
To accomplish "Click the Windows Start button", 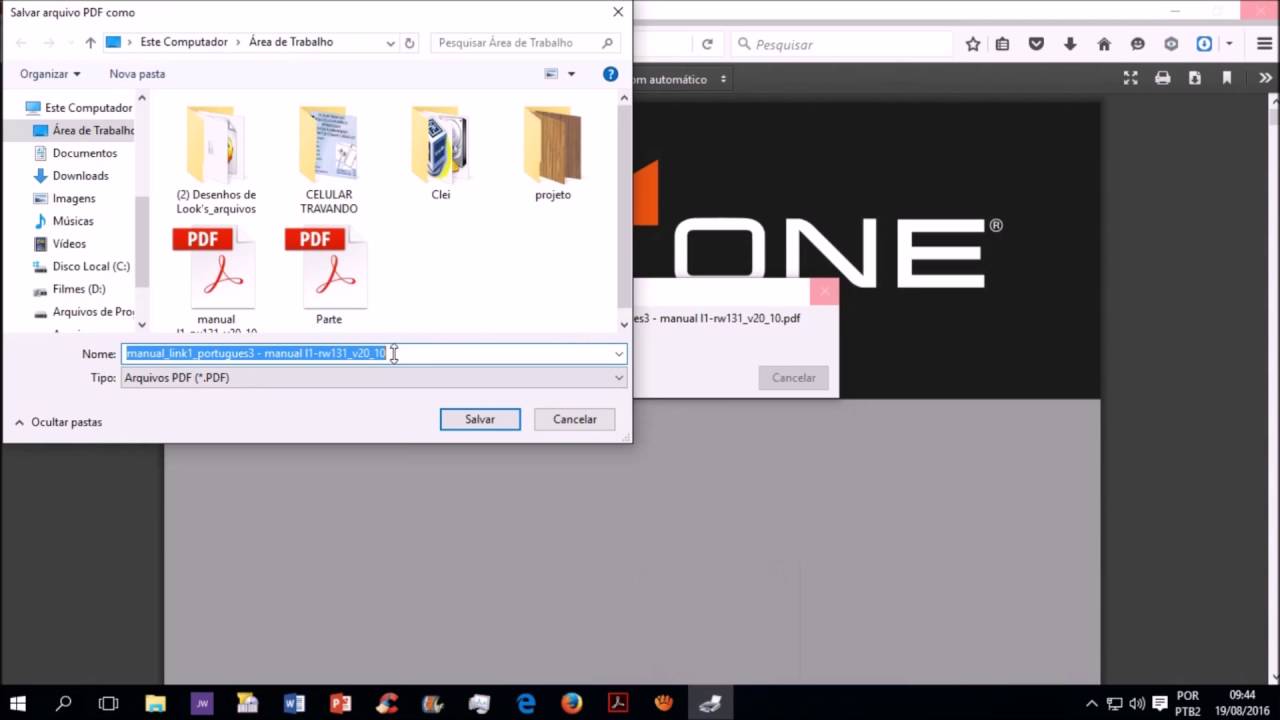I will coord(18,703).
